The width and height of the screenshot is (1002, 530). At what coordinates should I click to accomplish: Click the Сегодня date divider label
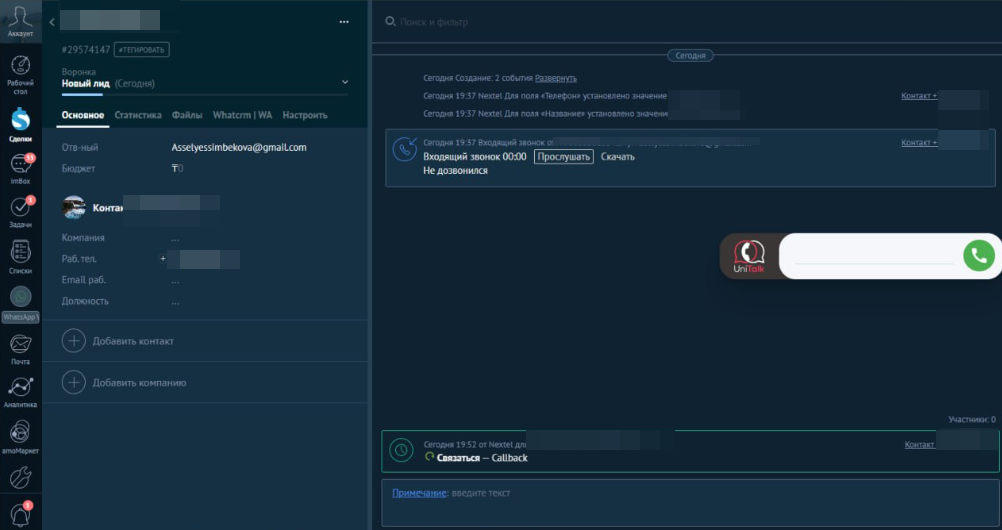coord(691,56)
